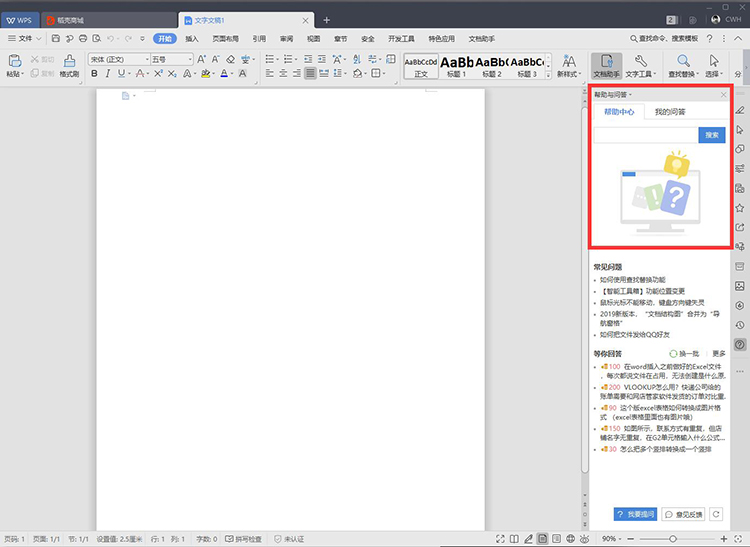Click the help search input field
Screen dimensions: 750x547
[646, 135]
